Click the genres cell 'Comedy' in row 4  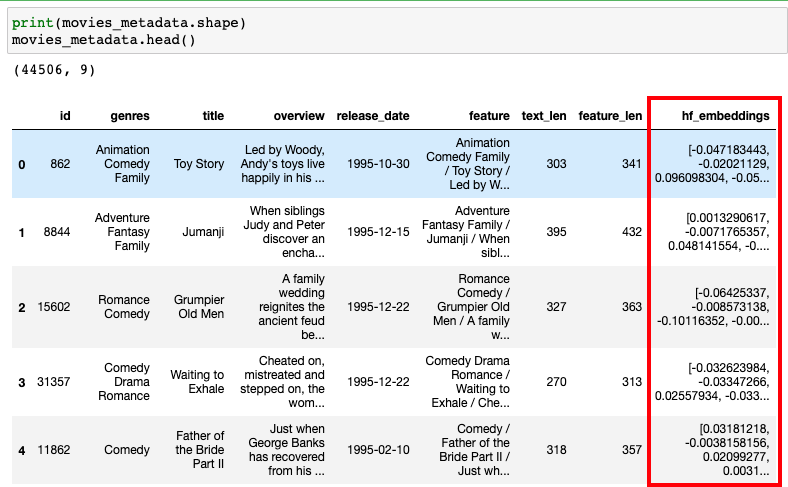click(x=127, y=449)
